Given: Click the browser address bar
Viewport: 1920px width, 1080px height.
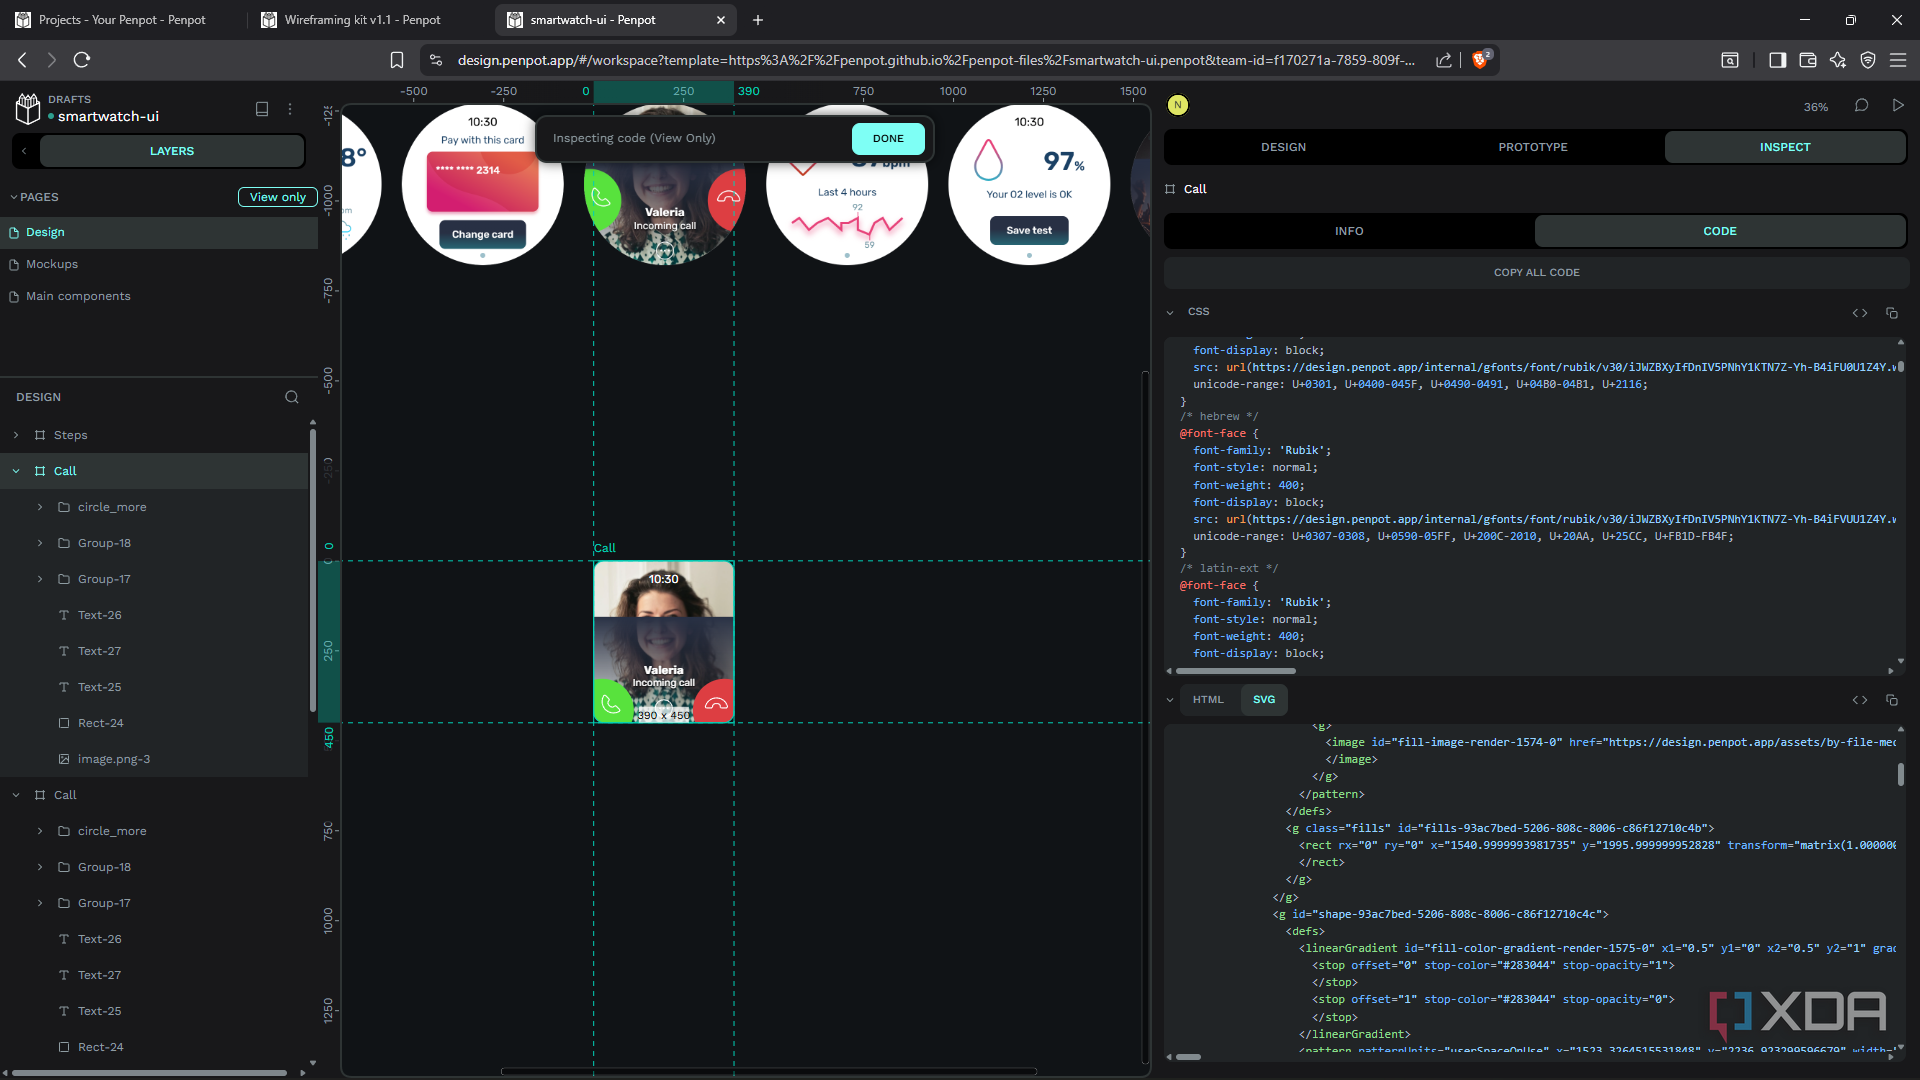Looking at the screenshot, I should click(936, 60).
